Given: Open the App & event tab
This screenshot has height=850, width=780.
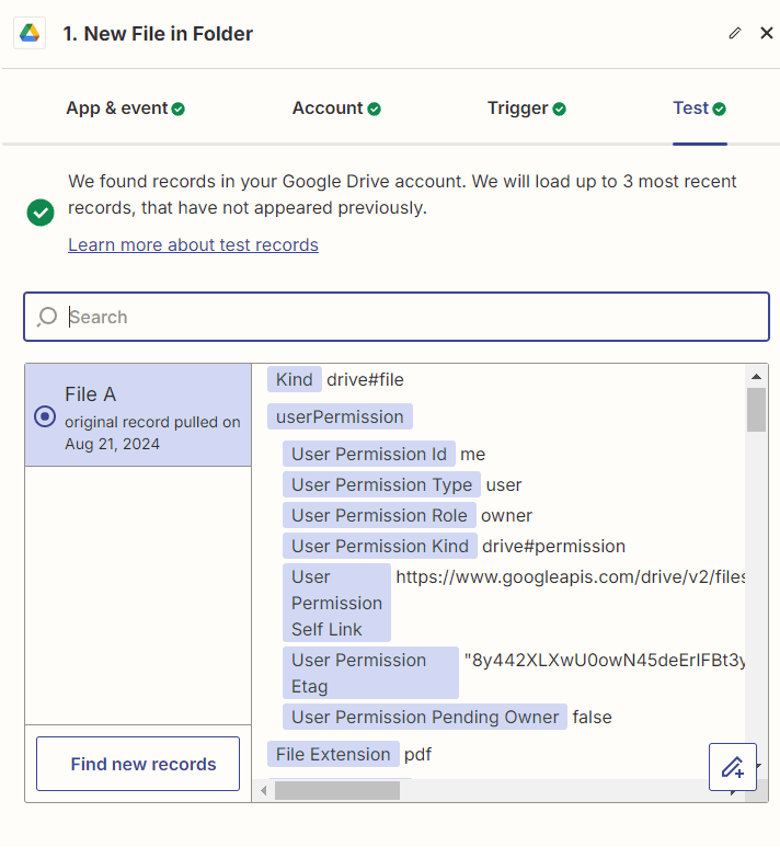Looking at the screenshot, I should click(125, 108).
